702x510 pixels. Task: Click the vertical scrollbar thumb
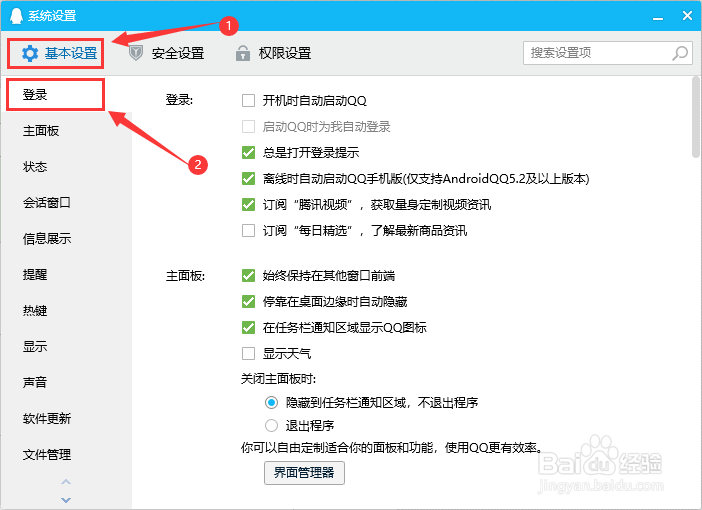[x=696, y=117]
